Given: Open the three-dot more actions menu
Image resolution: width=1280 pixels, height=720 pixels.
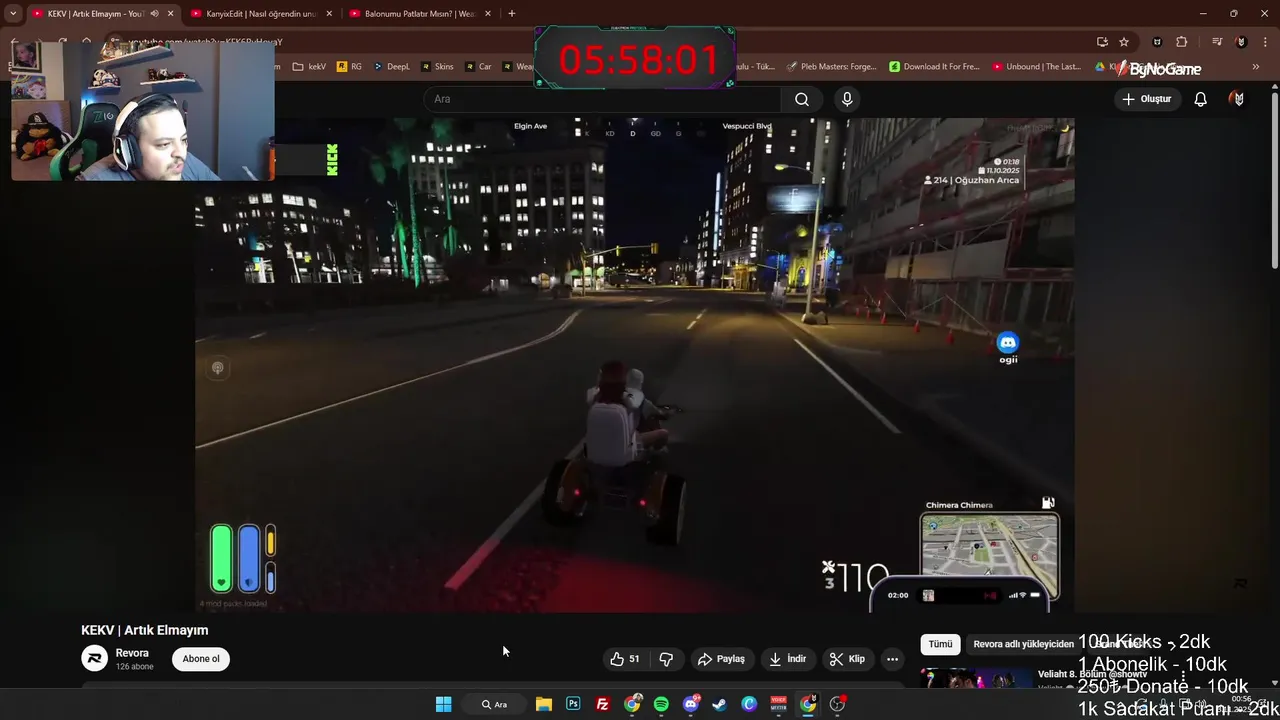Looking at the screenshot, I should click(892, 659).
